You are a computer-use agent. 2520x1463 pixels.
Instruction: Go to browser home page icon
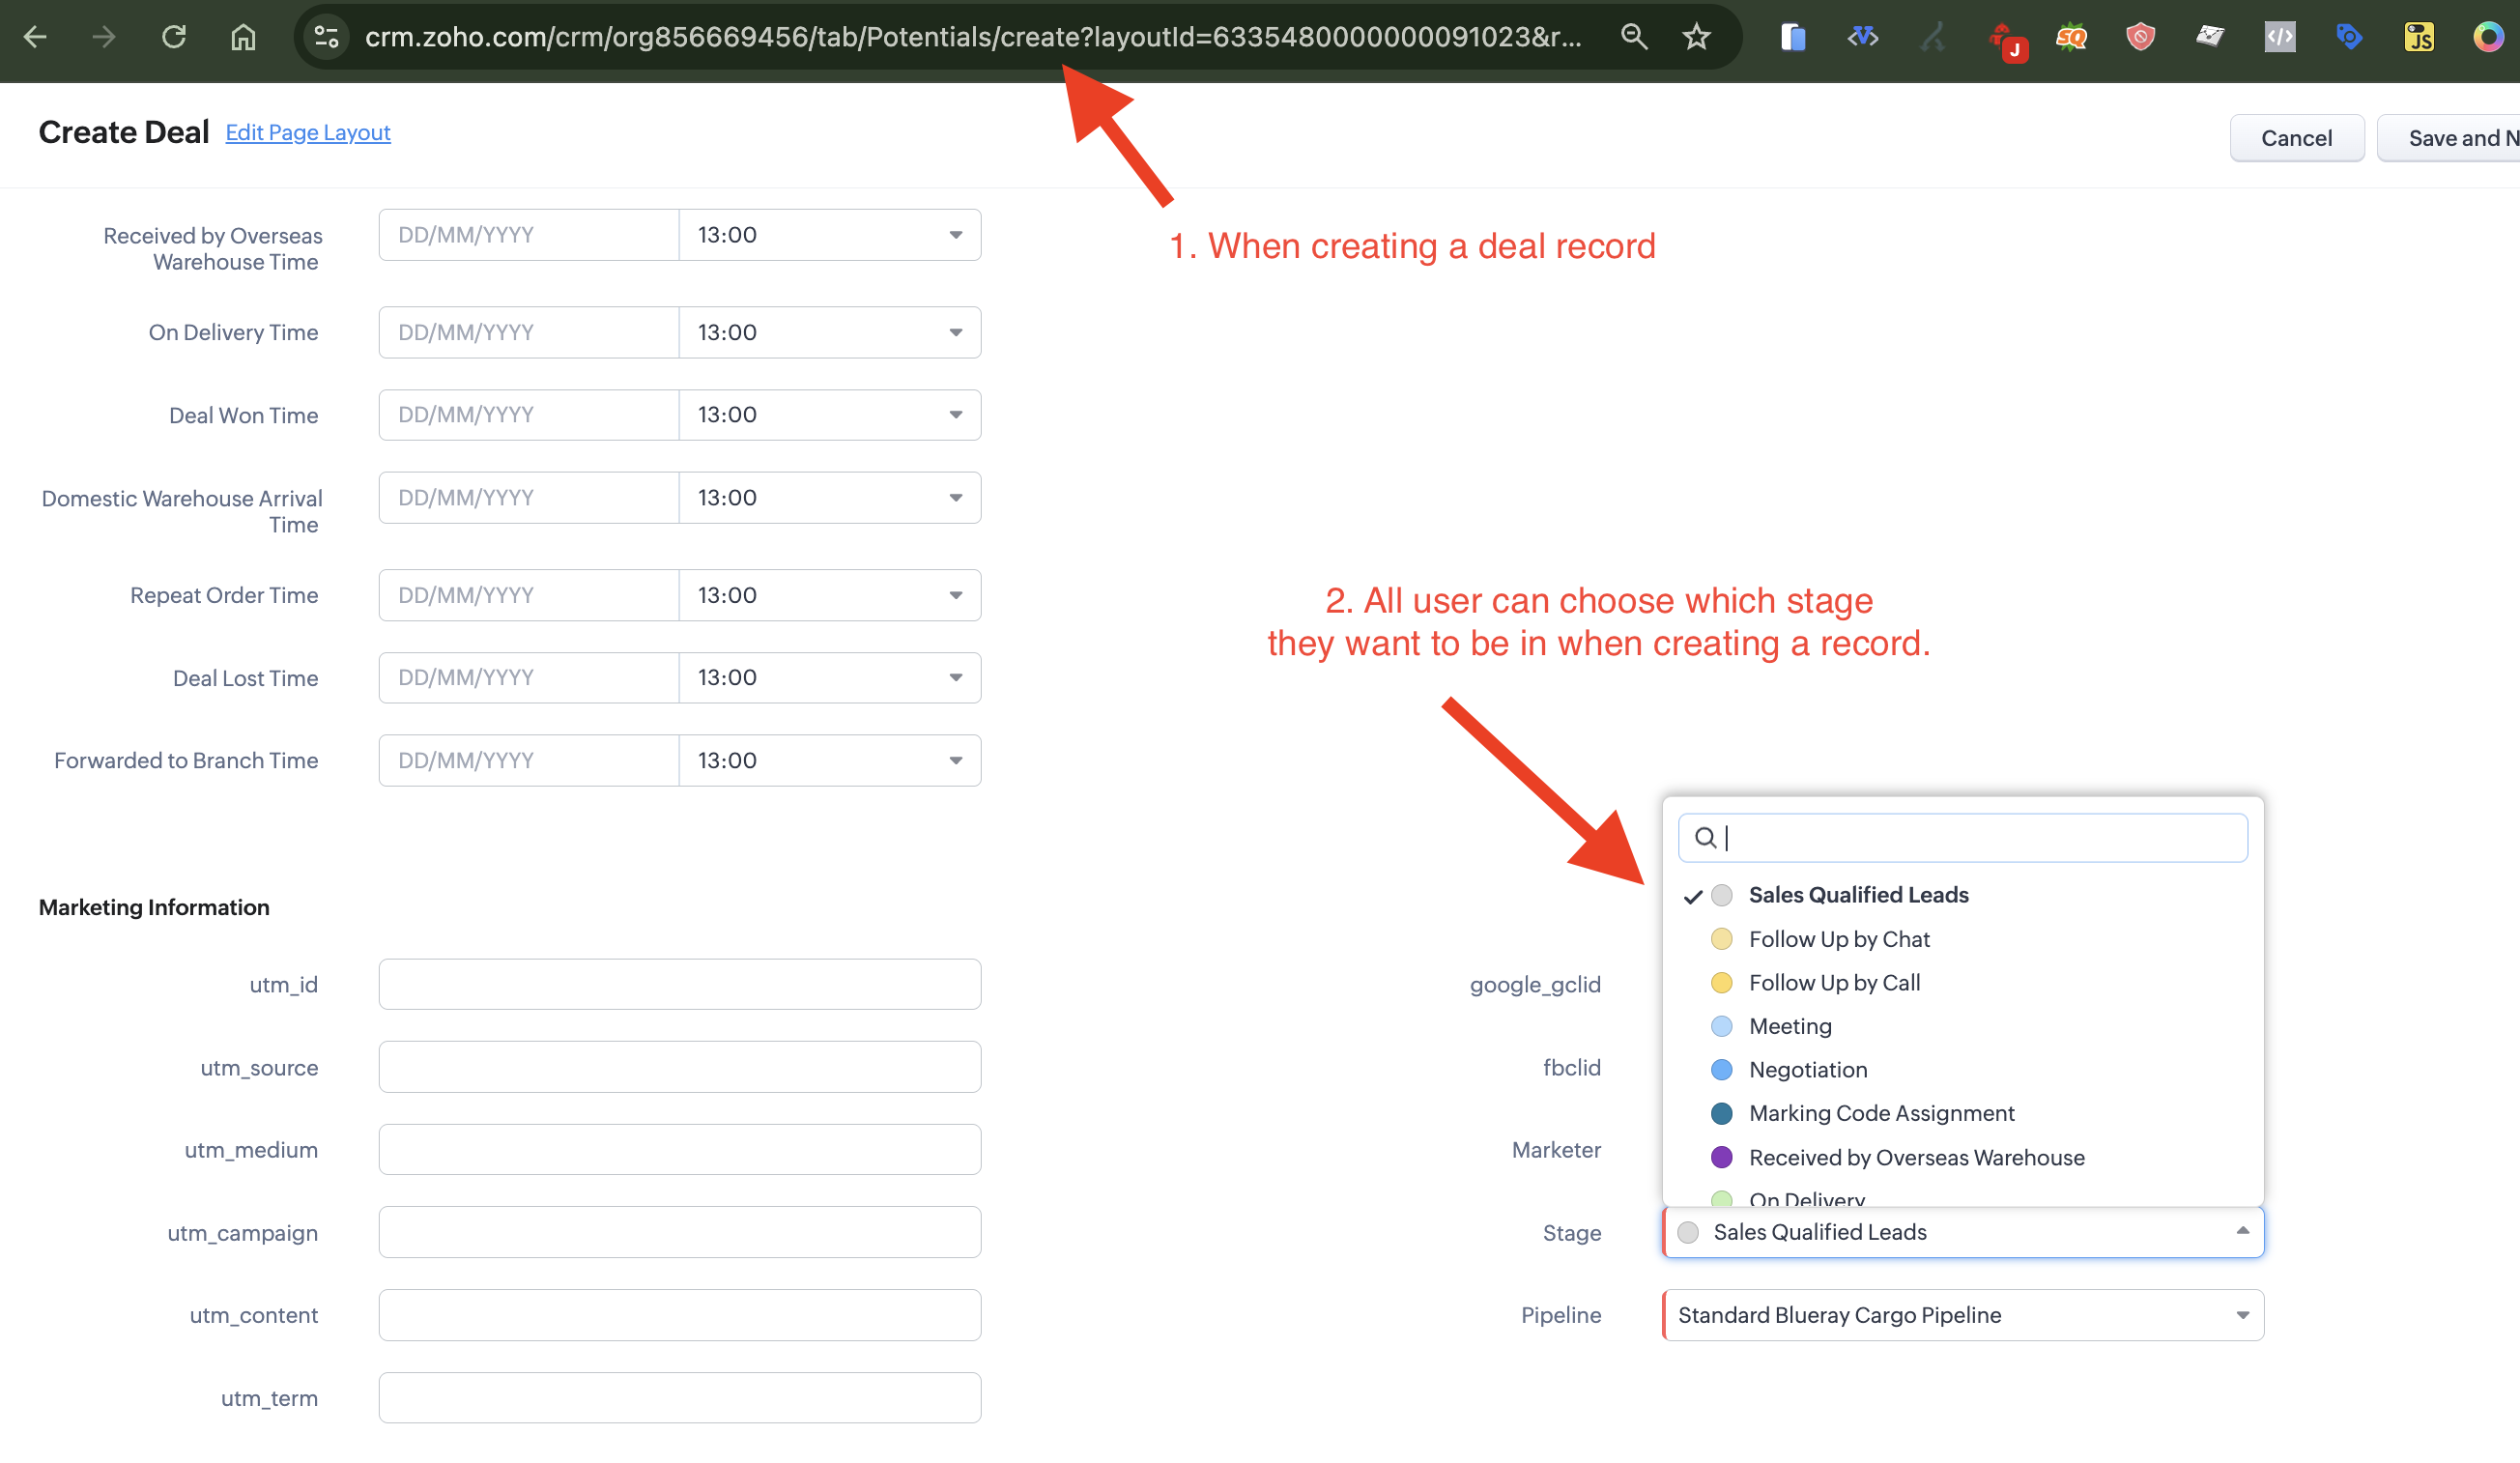coord(243,37)
